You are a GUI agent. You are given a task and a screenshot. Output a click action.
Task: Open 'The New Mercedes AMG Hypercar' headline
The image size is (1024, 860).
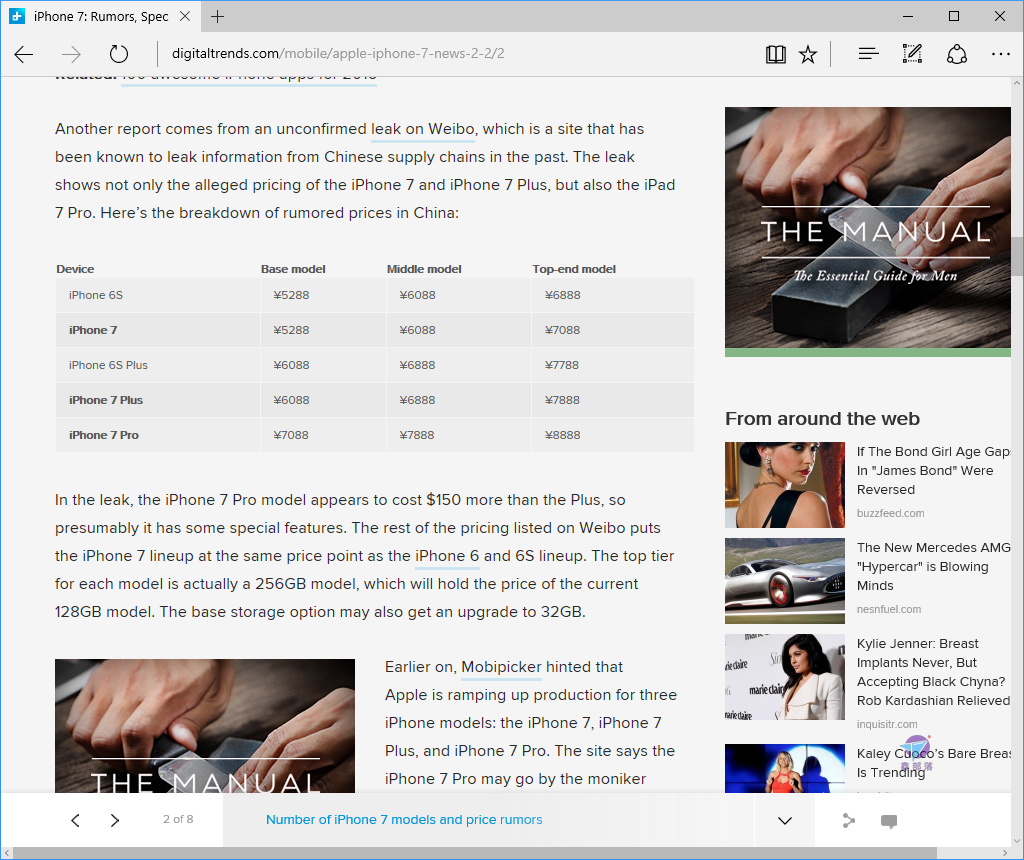(933, 566)
